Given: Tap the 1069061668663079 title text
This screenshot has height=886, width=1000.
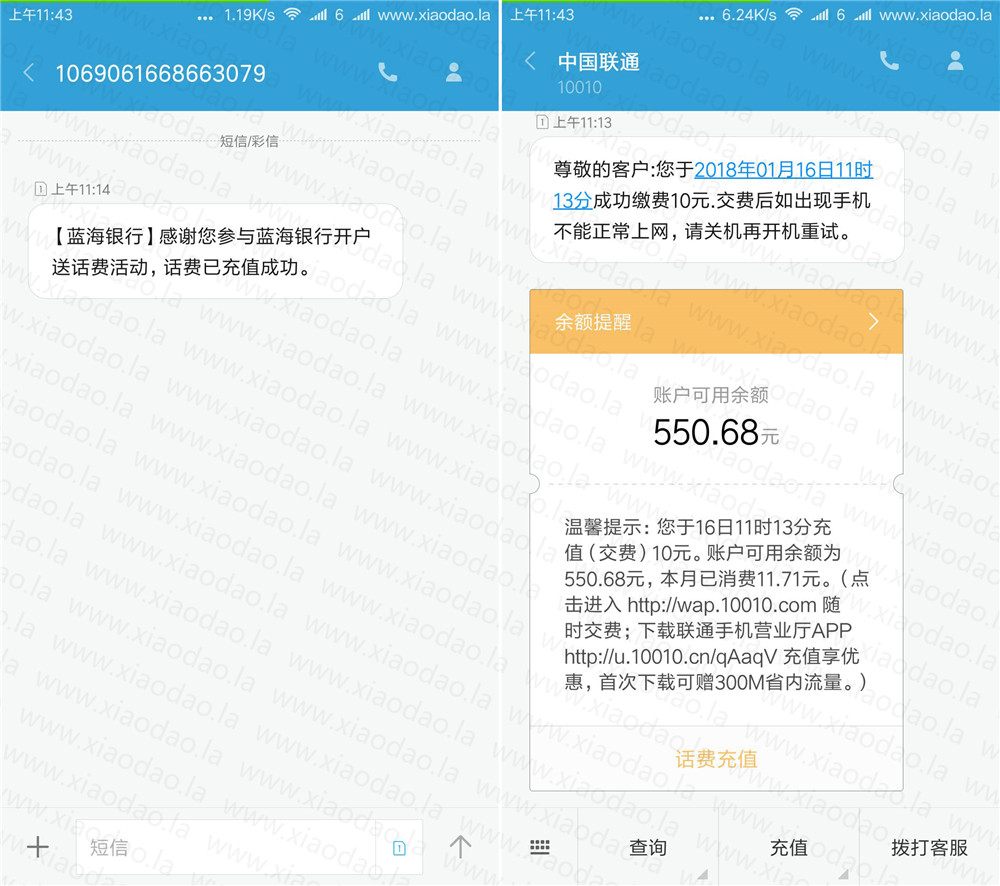Looking at the screenshot, I should coord(161,73).
